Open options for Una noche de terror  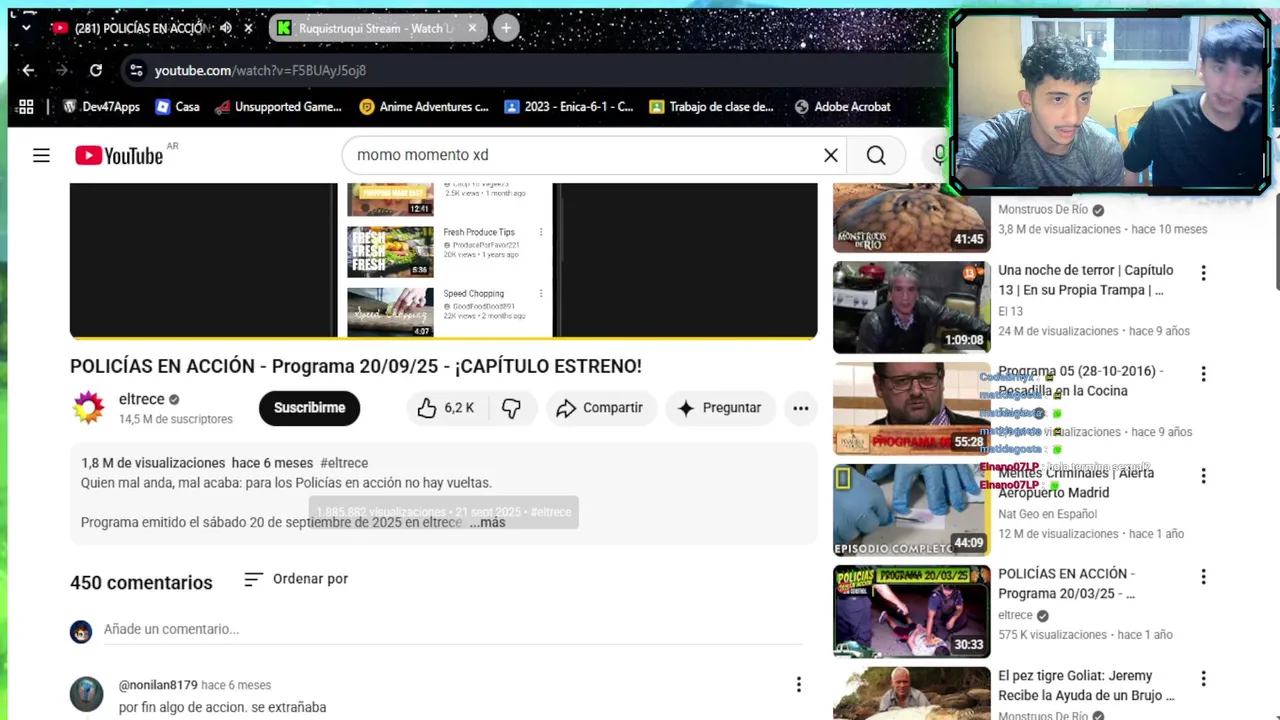click(1203, 273)
